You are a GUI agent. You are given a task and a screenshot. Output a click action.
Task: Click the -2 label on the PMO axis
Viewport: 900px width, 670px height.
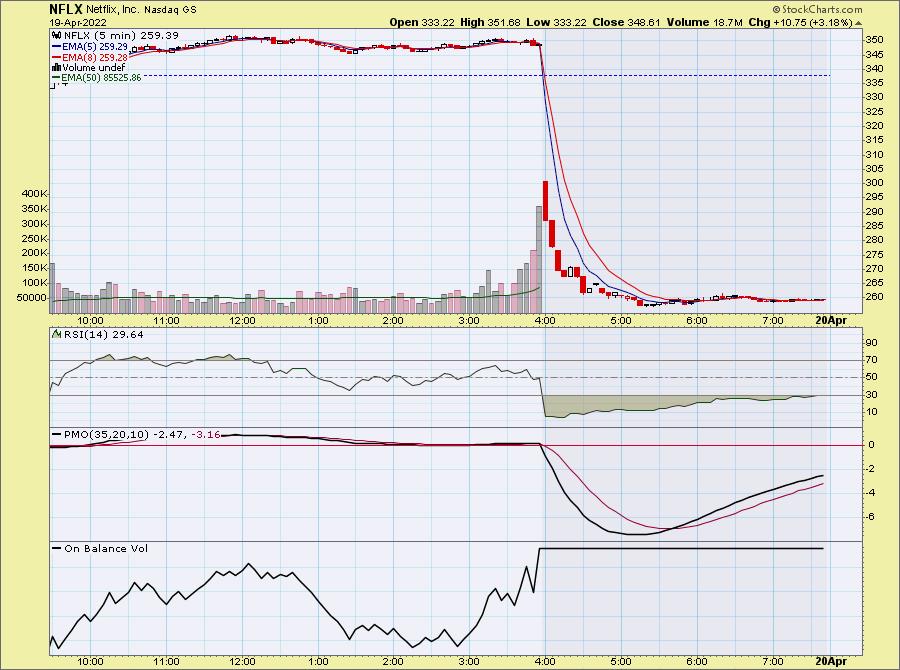[870, 468]
